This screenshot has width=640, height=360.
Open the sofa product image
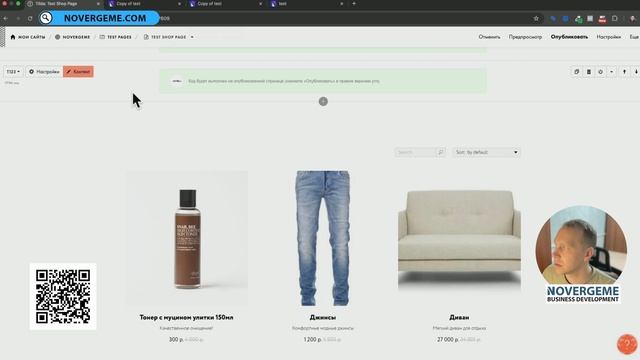[x=459, y=238]
